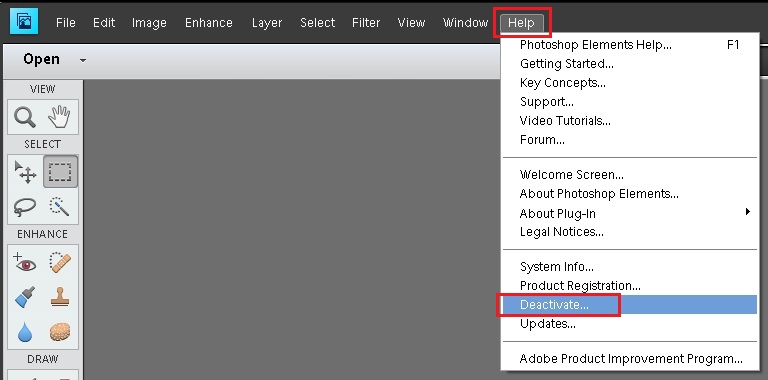Choose Key Concepts from Help menu
Image resolution: width=768 pixels, height=380 pixels.
click(x=629, y=83)
